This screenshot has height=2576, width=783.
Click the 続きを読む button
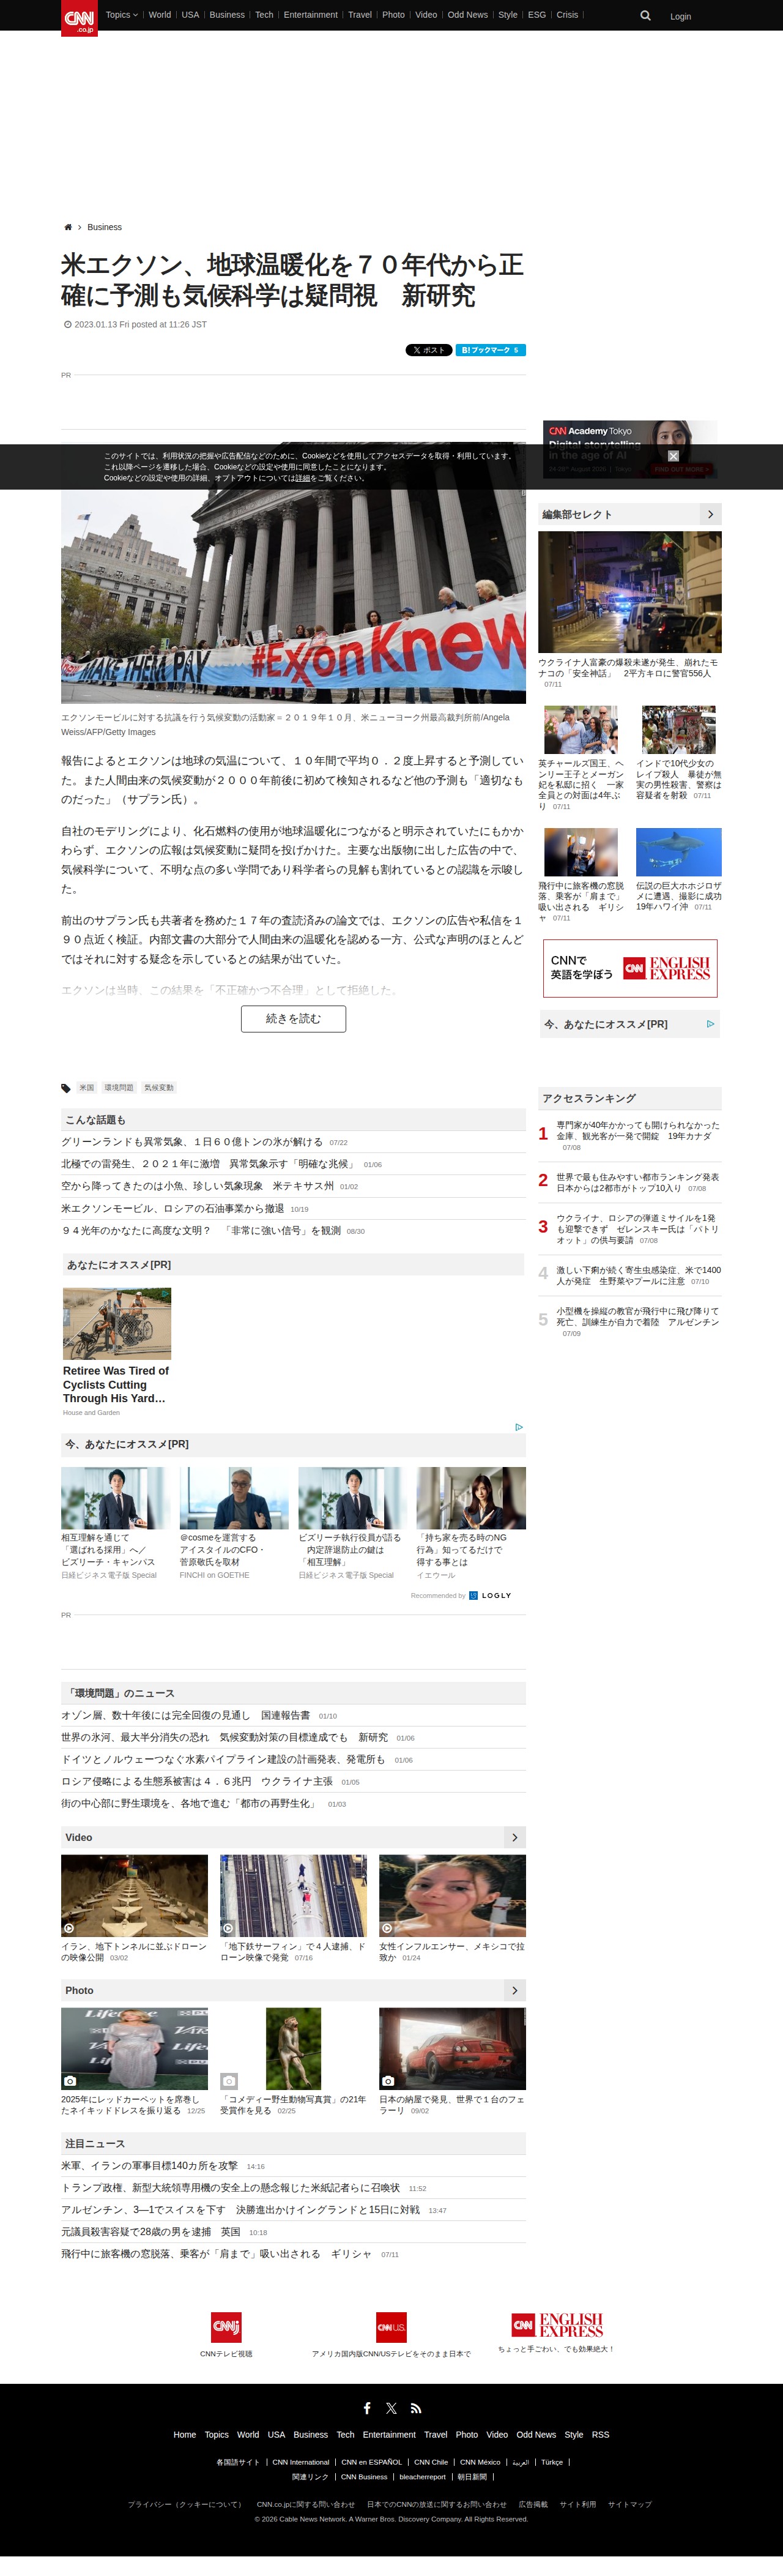[x=293, y=1019]
